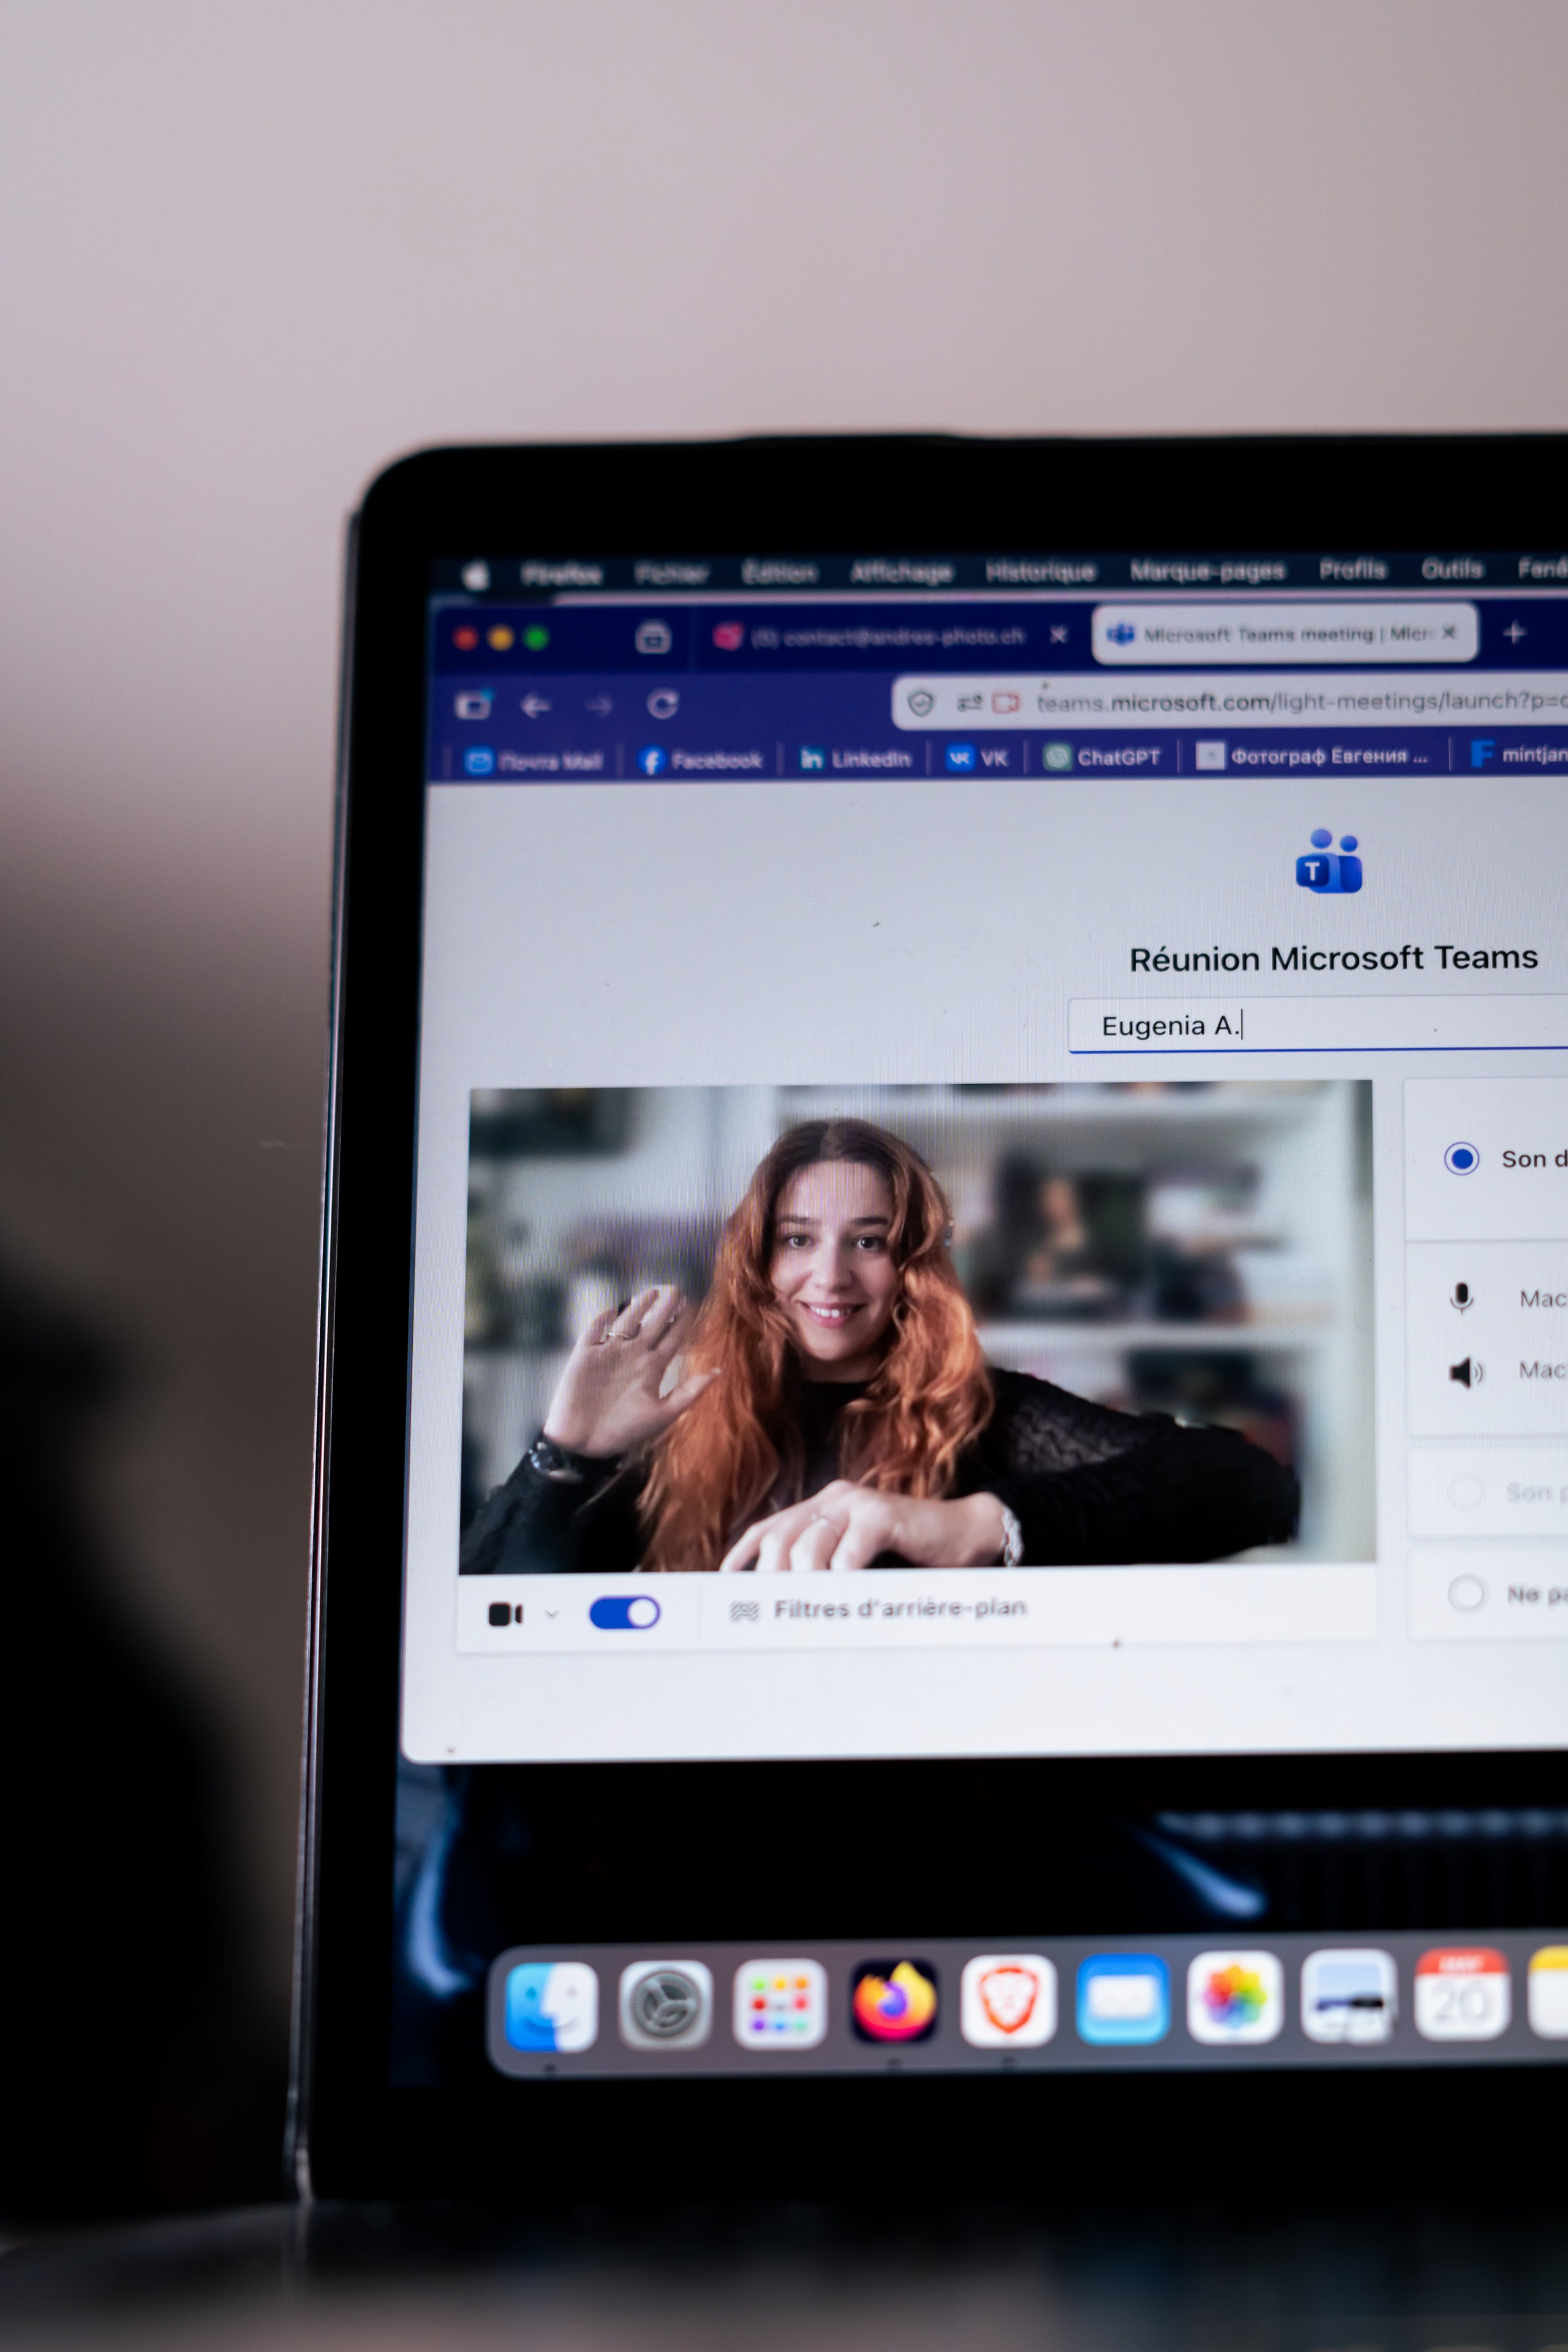Launch Brave browser from the Dock
Image resolution: width=1568 pixels, height=2352 pixels.
click(x=1008, y=2000)
